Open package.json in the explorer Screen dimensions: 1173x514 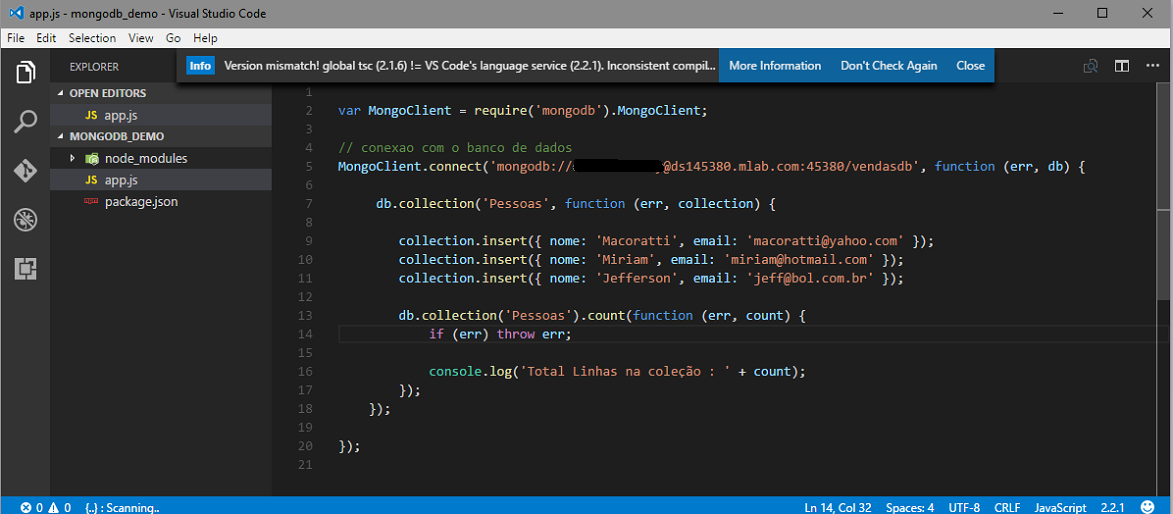click(x=141, y=202)
